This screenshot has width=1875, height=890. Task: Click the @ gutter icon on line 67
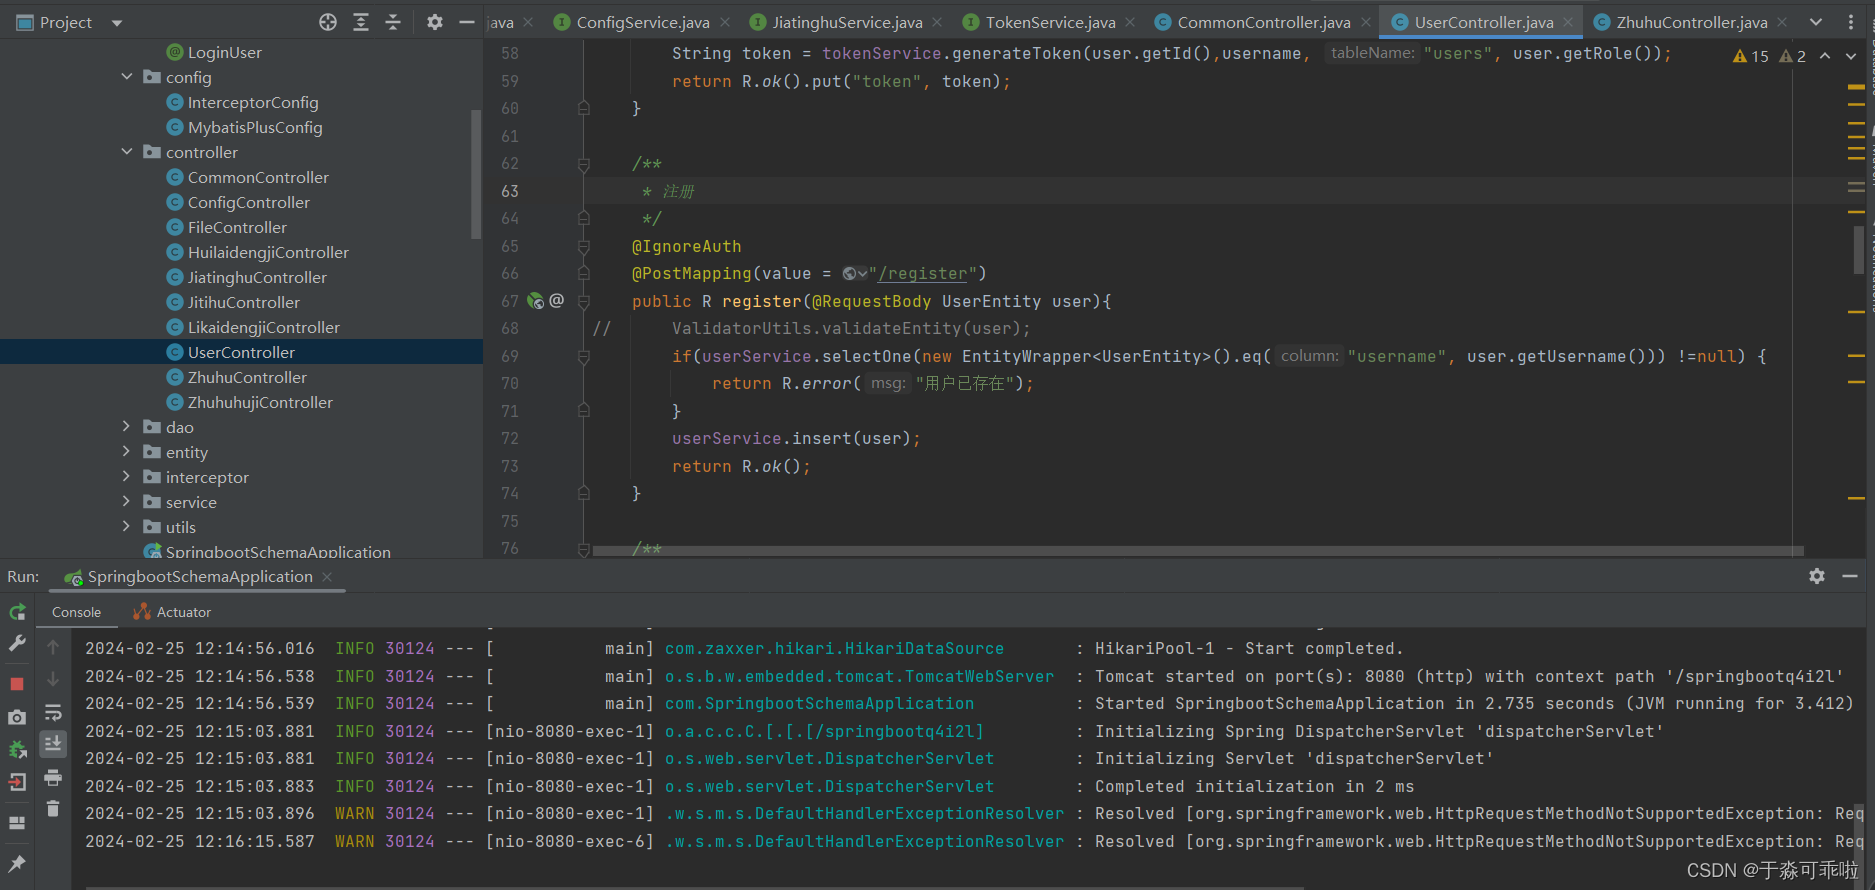(x=557, y=300)
